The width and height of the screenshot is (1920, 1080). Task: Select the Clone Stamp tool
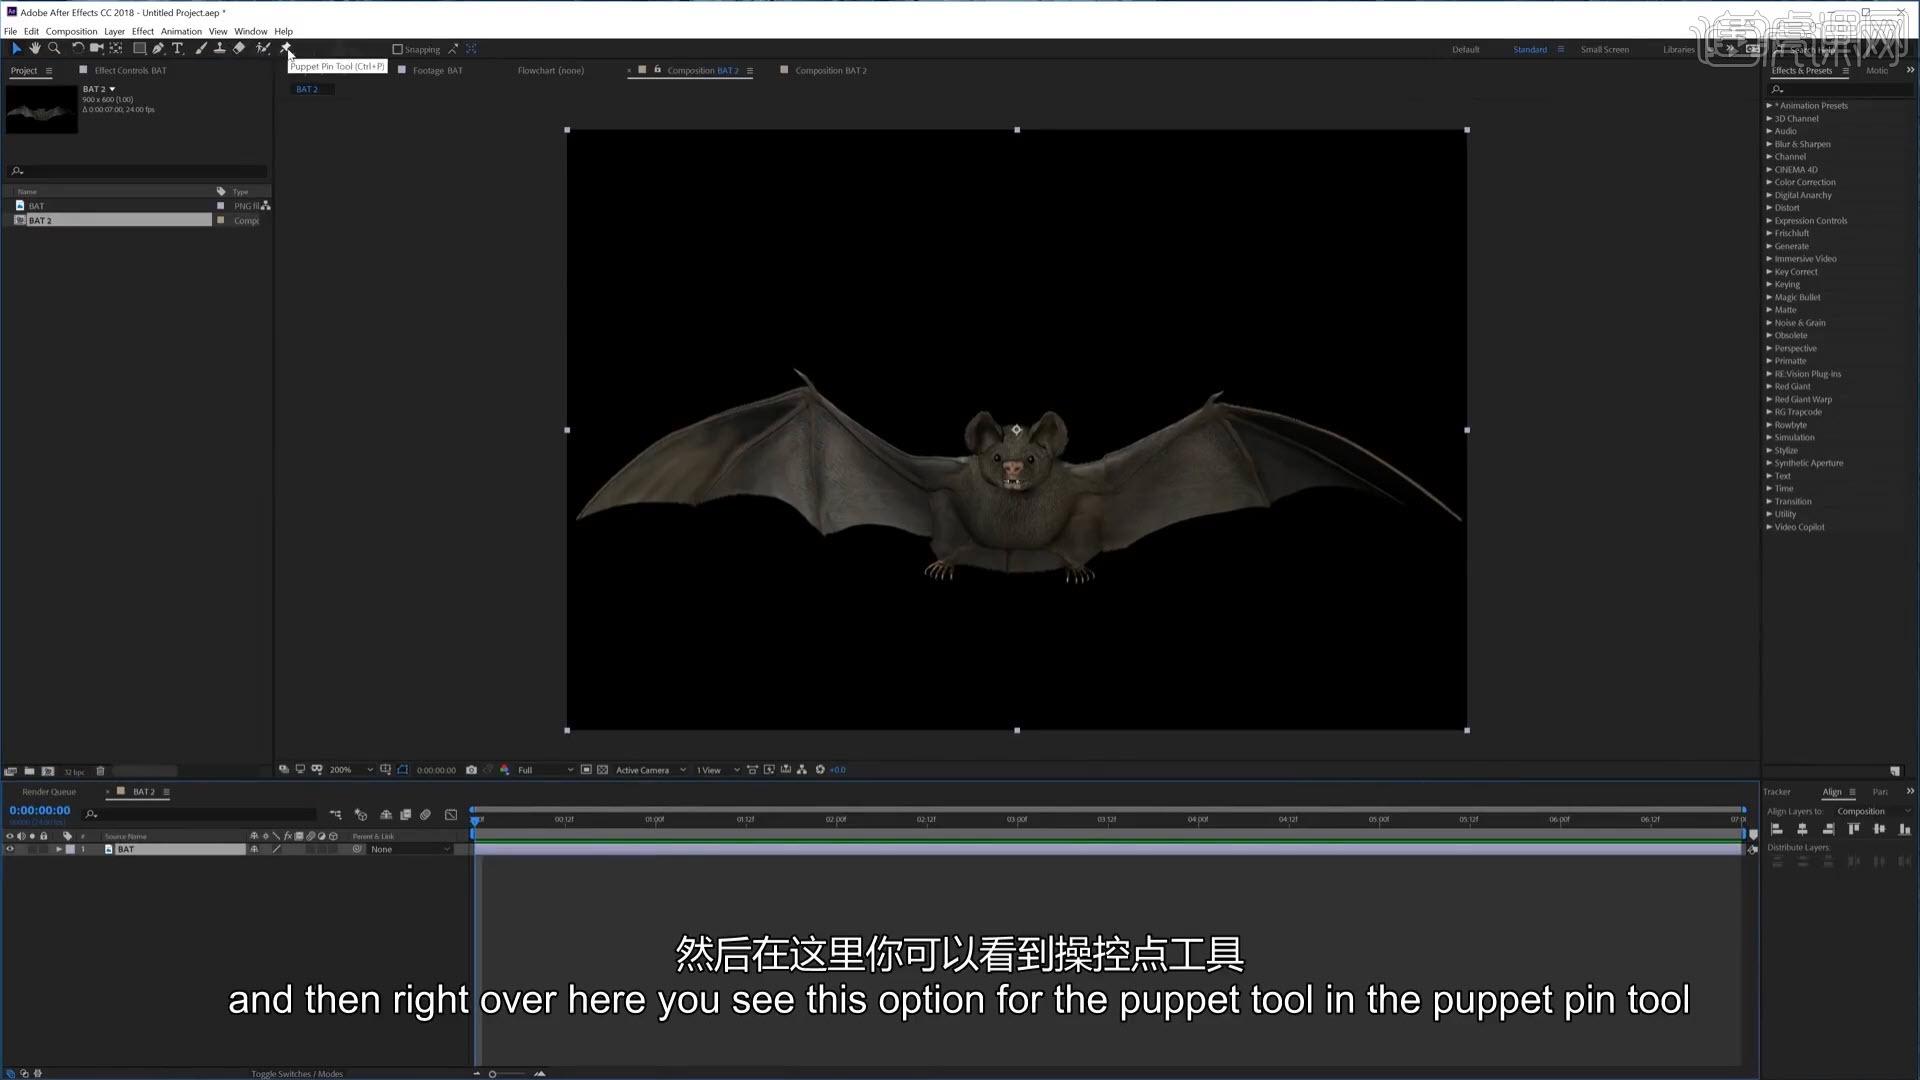tap(220, 48)
